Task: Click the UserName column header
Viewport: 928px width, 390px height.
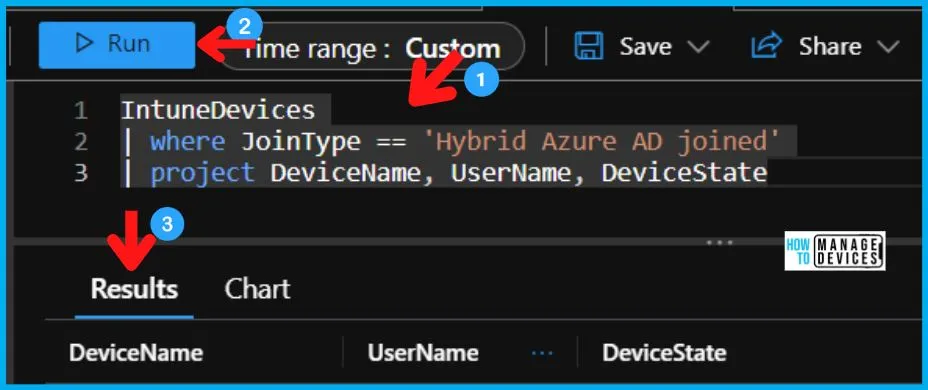Action: [x=423, y=353]
